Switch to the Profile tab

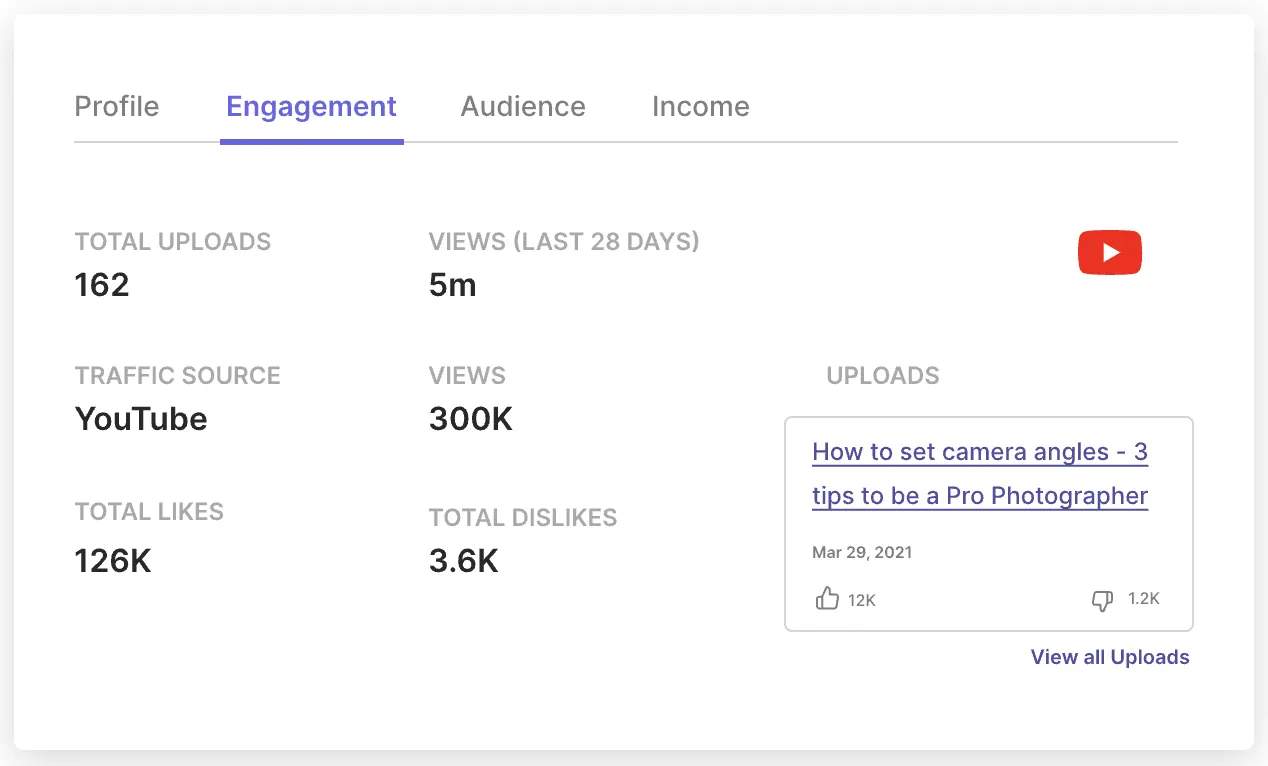tap(117, 106)
